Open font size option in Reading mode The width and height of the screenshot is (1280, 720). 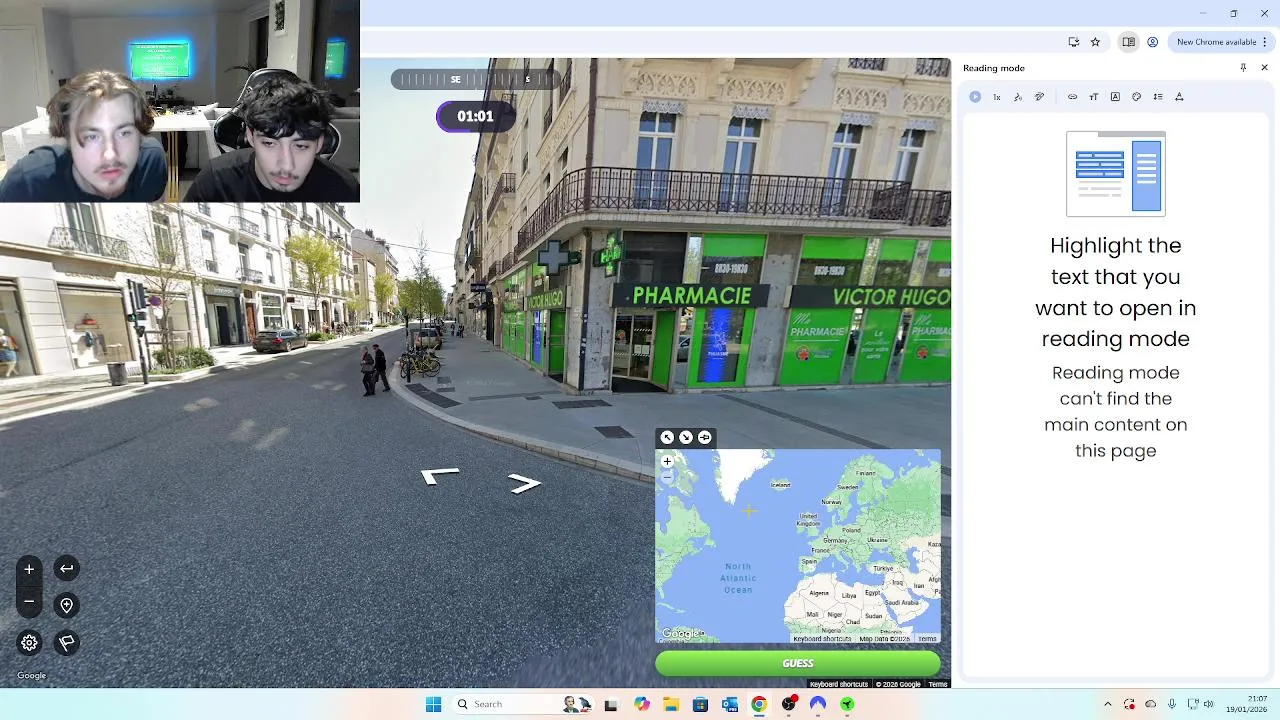[x=1094, y=97]
